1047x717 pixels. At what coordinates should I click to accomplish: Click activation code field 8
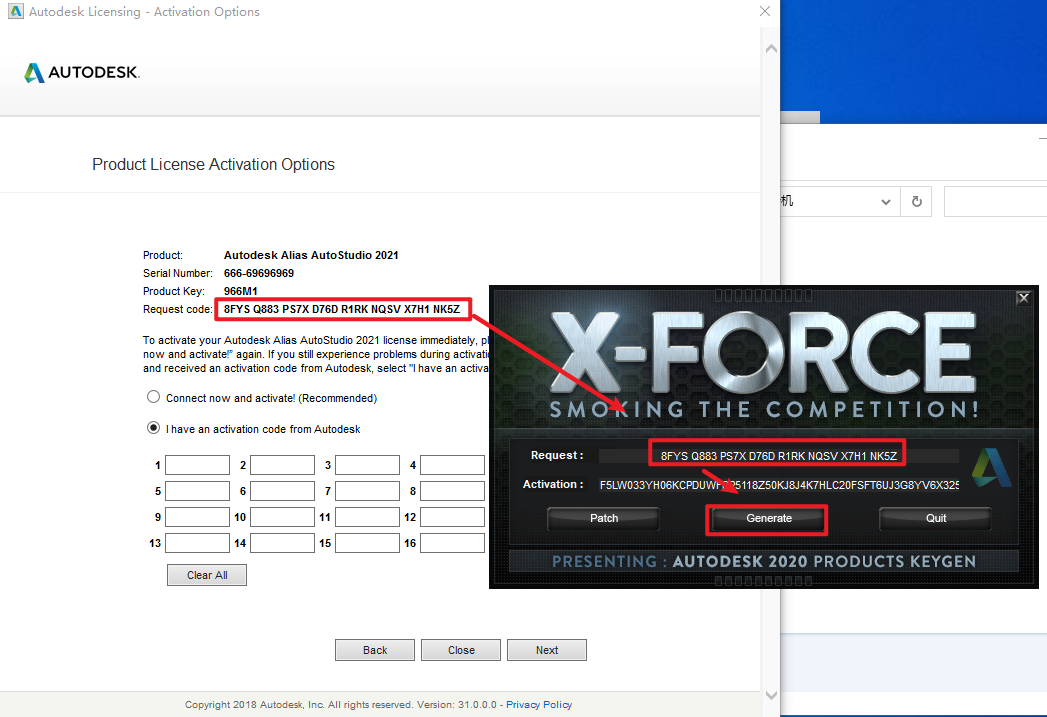click(x=452, y=491)
